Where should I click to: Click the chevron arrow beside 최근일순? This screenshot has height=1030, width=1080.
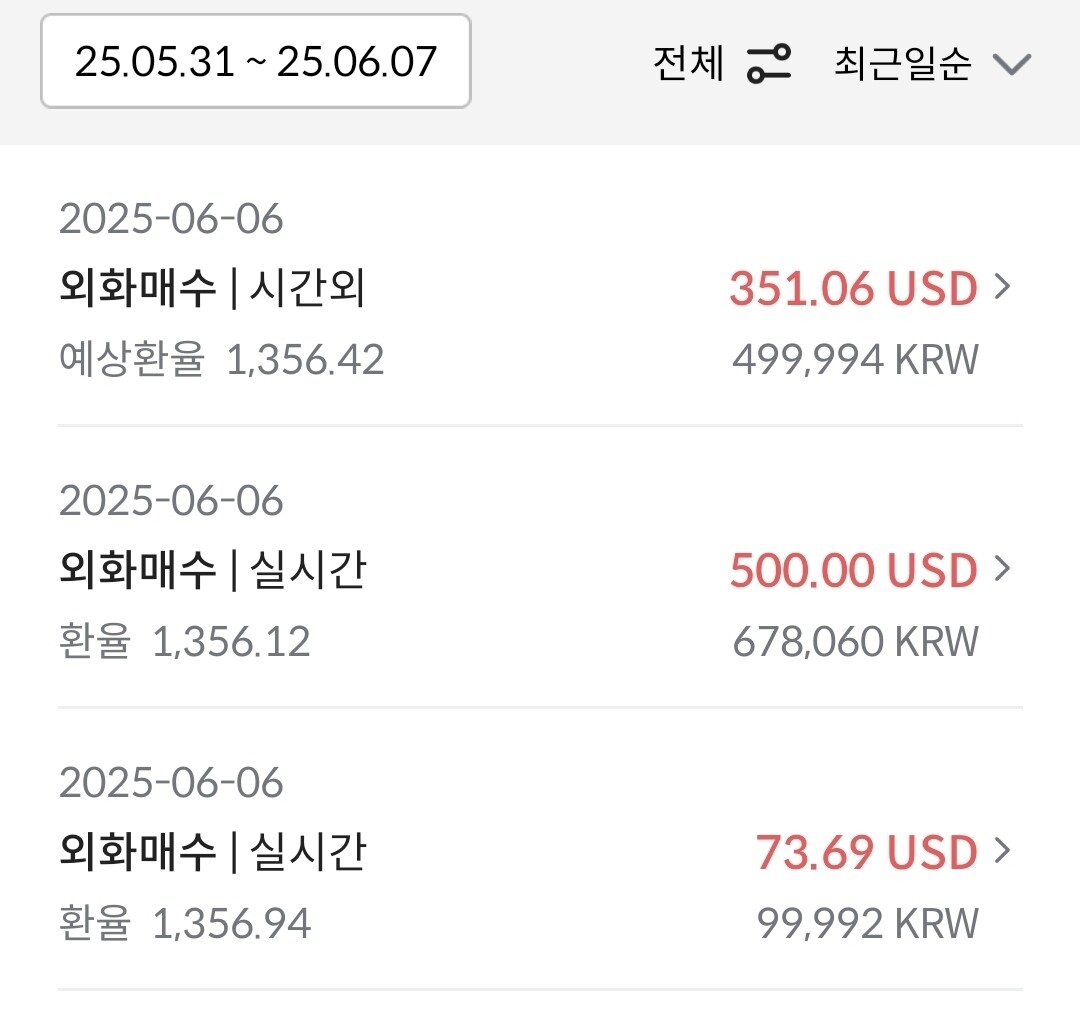point(1011,65)
